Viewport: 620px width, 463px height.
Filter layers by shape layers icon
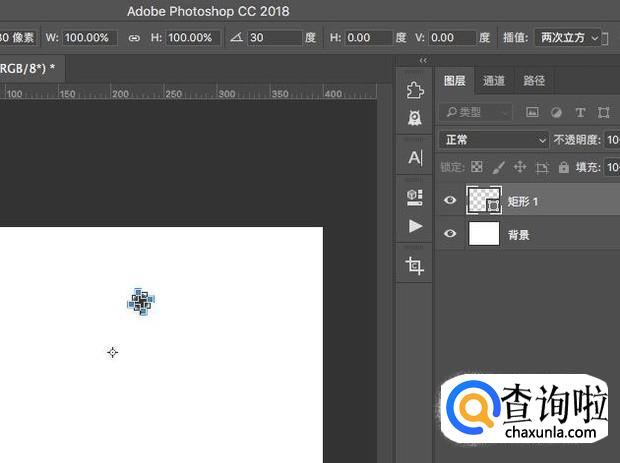click(x=603, y=113)
